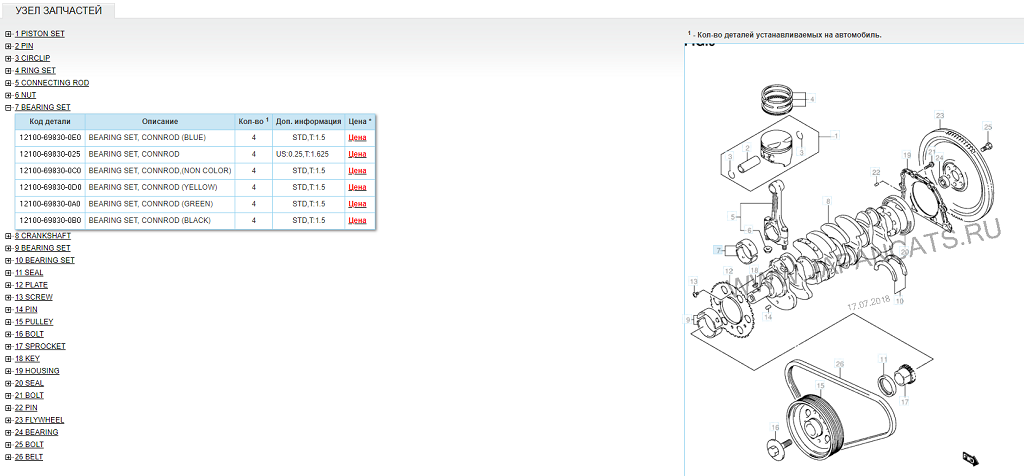Expand the 1 PISTON SET node
Viewport: 1024px width, 476px height.
tap(8, 34)
